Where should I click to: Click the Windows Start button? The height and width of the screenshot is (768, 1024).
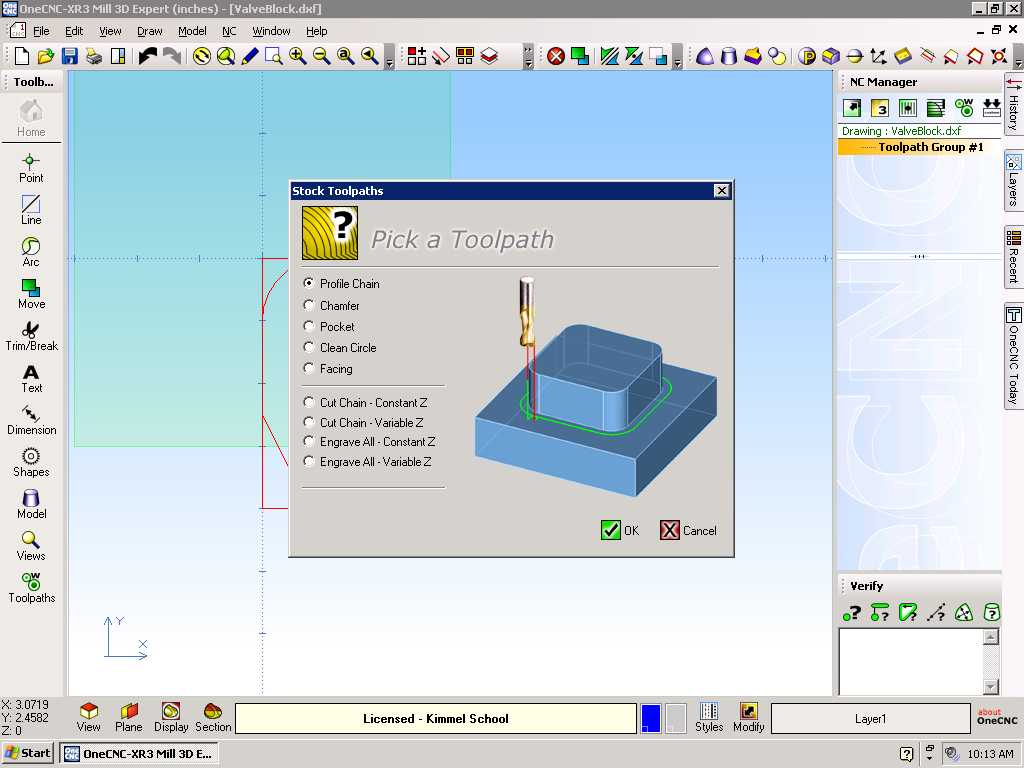[x=27, y=753]
